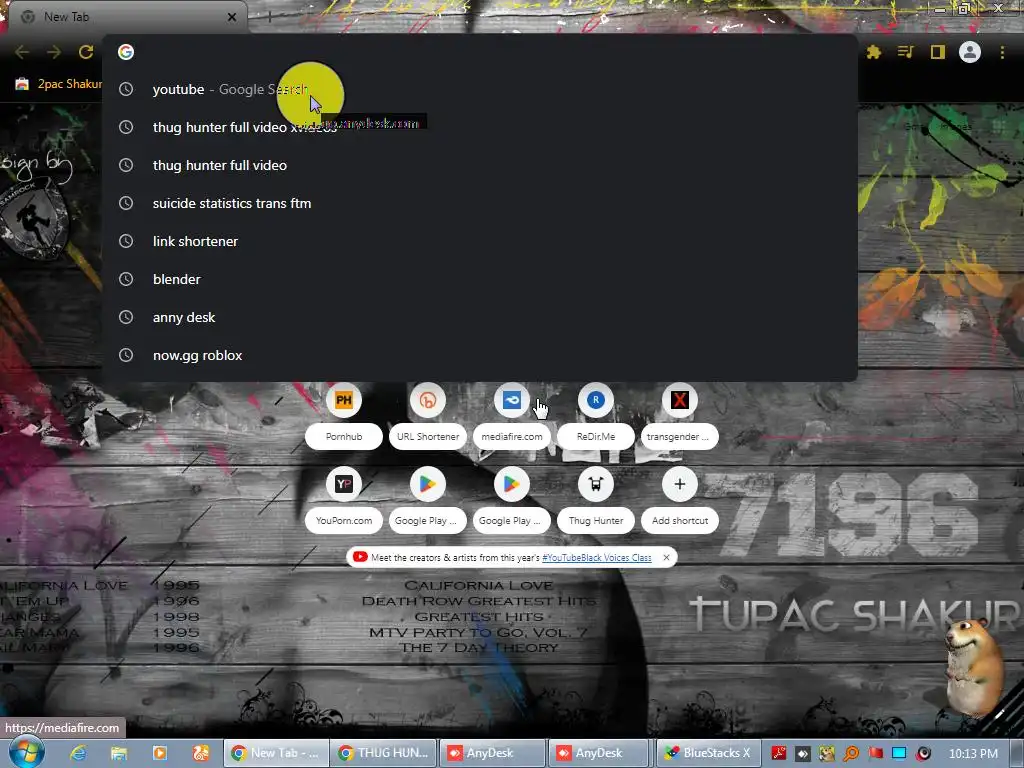Image resolution: width=1024 pixels, height=768 pixels.
Task: Select "suicide statistics trans ftm" suggestion
Action: coord(480,203)
